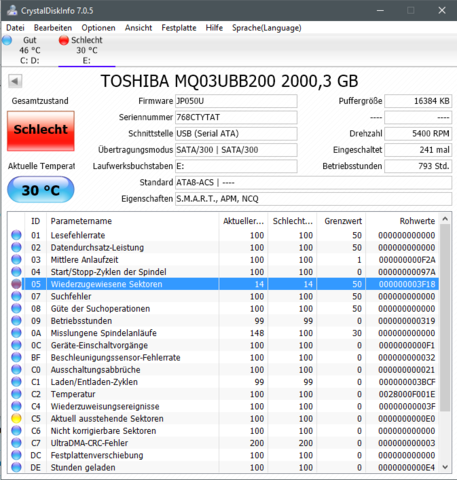Click the 30 °C temperature button
Screen dimensions: 457x480
[x=41, y=190]
